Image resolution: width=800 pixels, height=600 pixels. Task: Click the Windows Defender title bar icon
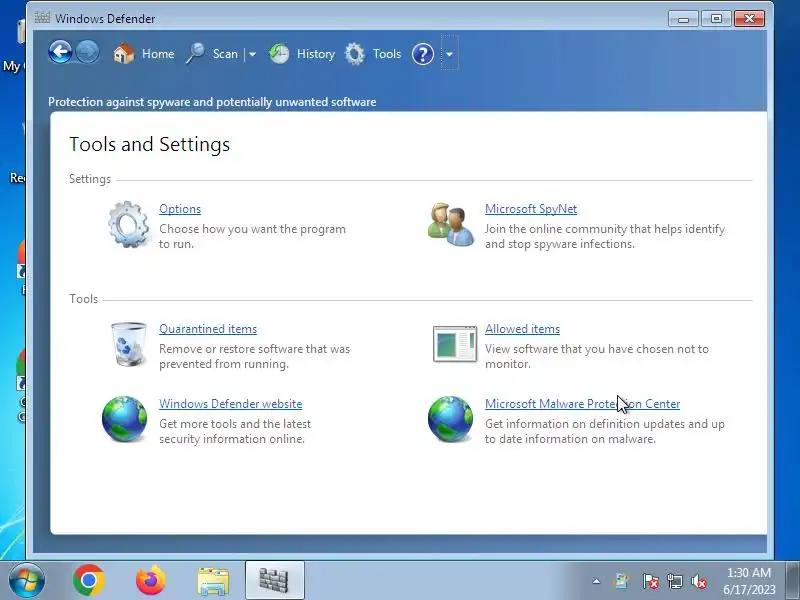[x=42, y=18]
